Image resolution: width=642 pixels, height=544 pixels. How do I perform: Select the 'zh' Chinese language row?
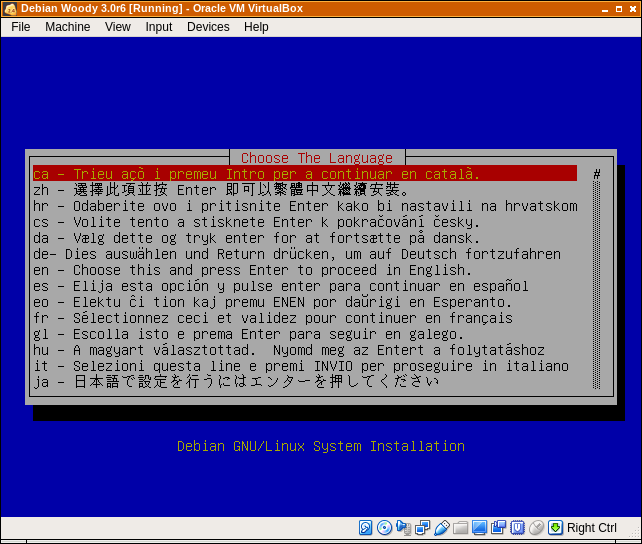pyautogui.click(x=305, y=190)
